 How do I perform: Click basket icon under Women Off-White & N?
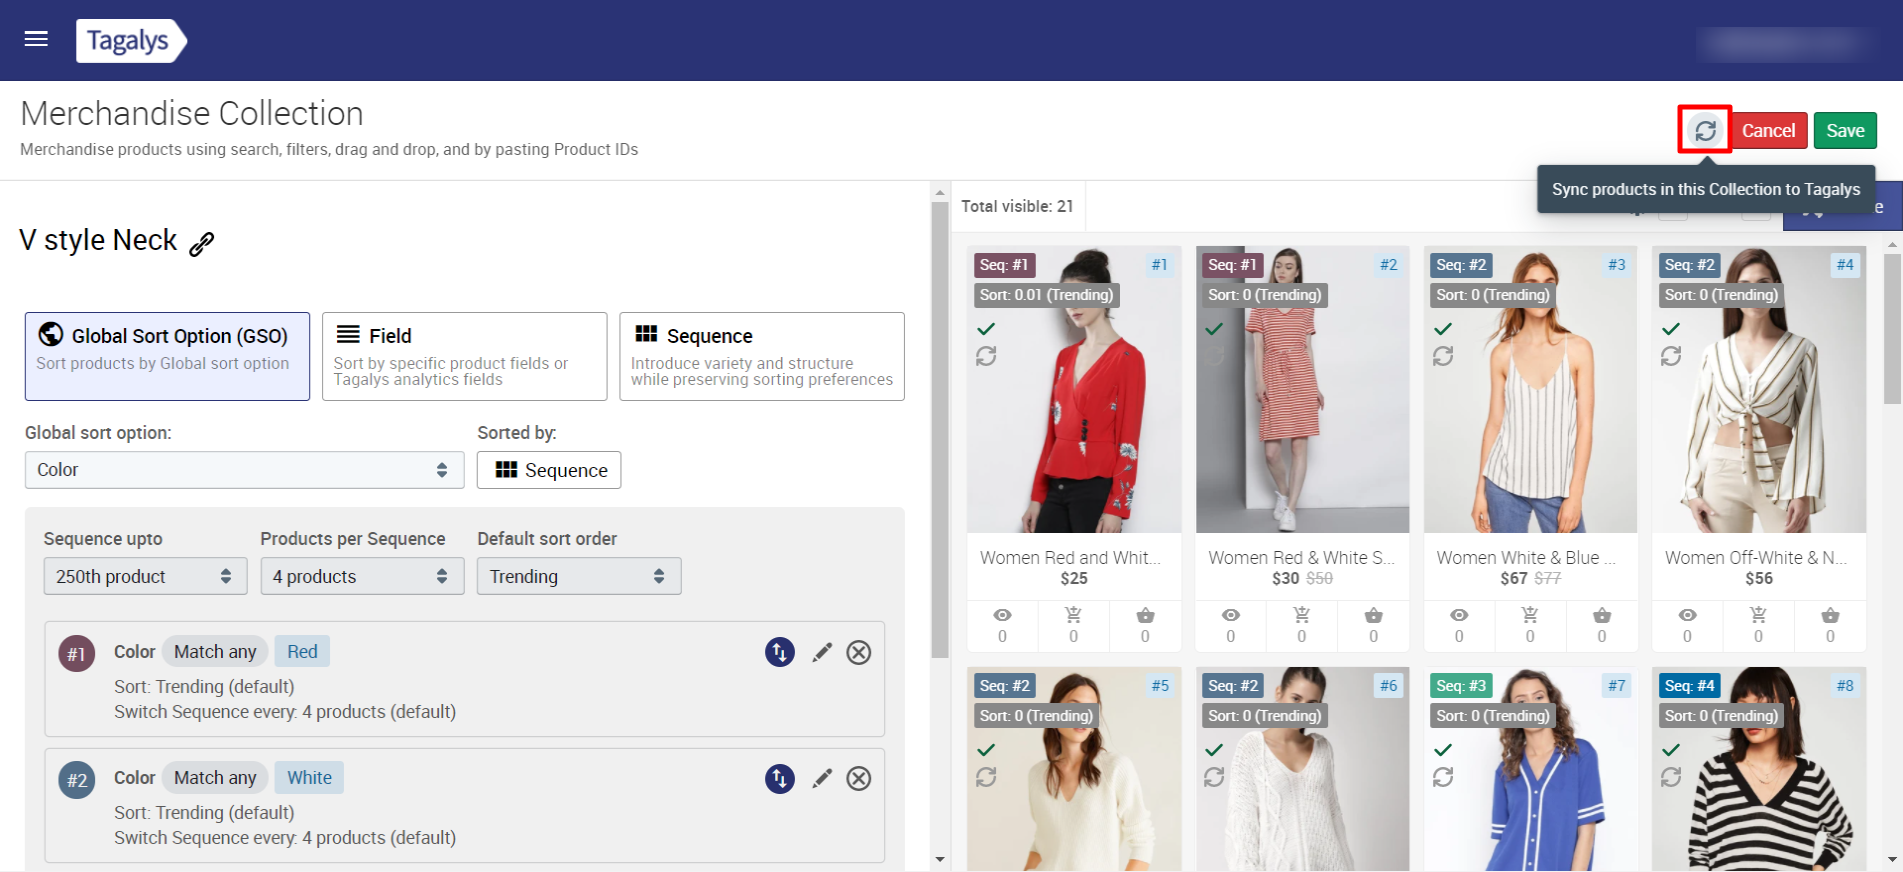click(1830, 615)
